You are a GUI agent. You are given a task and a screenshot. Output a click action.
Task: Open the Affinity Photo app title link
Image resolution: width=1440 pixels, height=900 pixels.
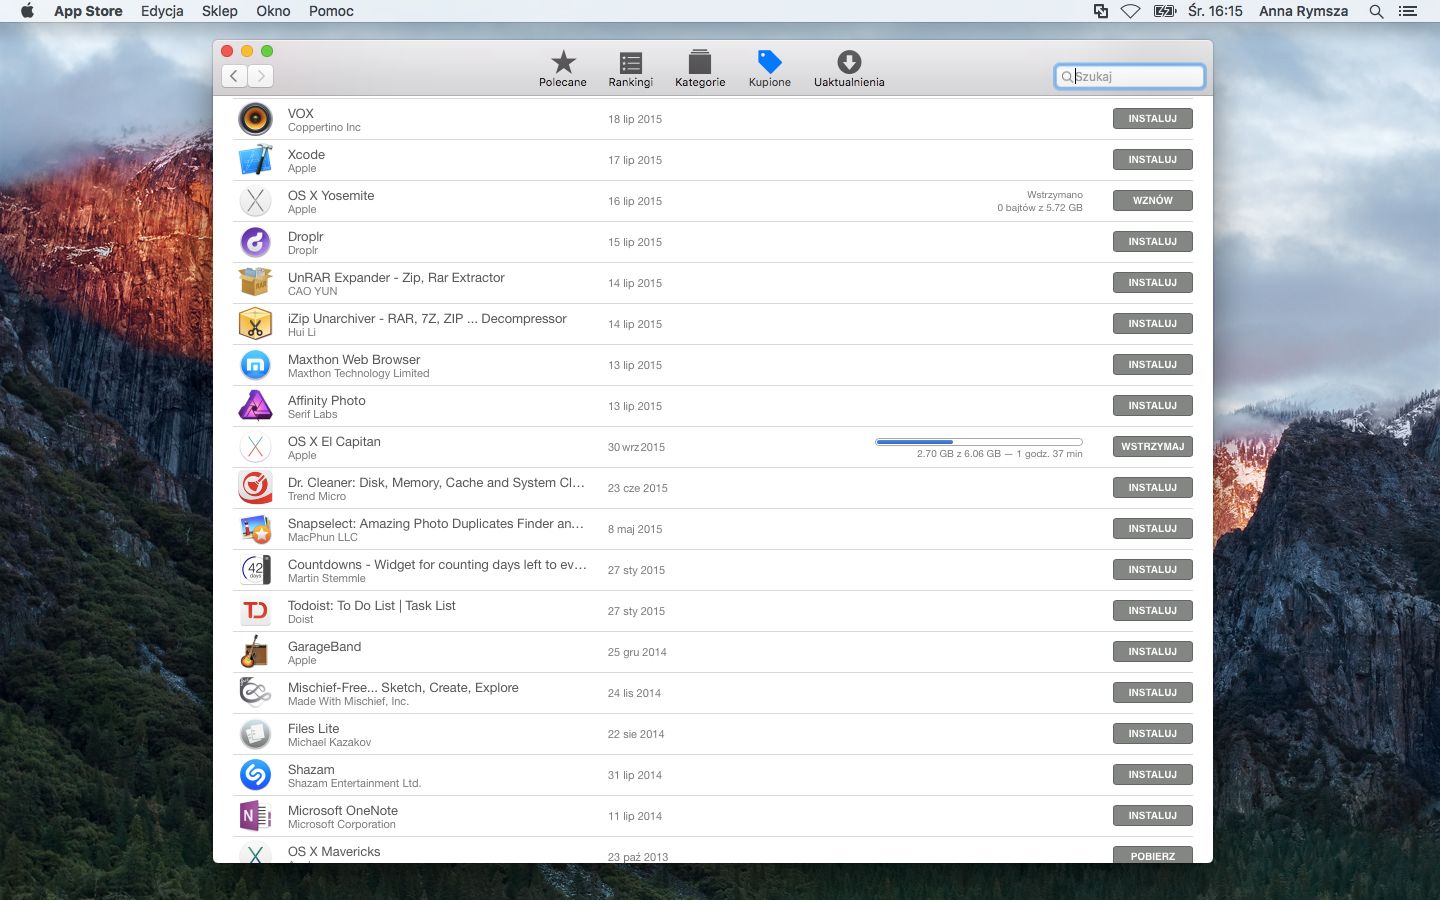327,400
